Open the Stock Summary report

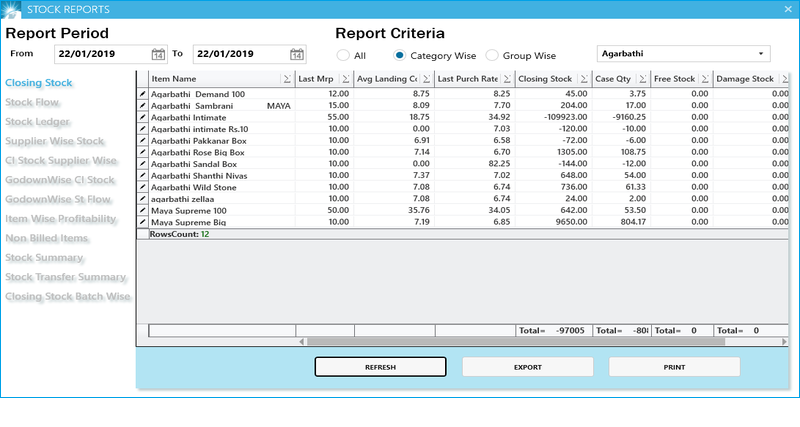coord(44,257)
